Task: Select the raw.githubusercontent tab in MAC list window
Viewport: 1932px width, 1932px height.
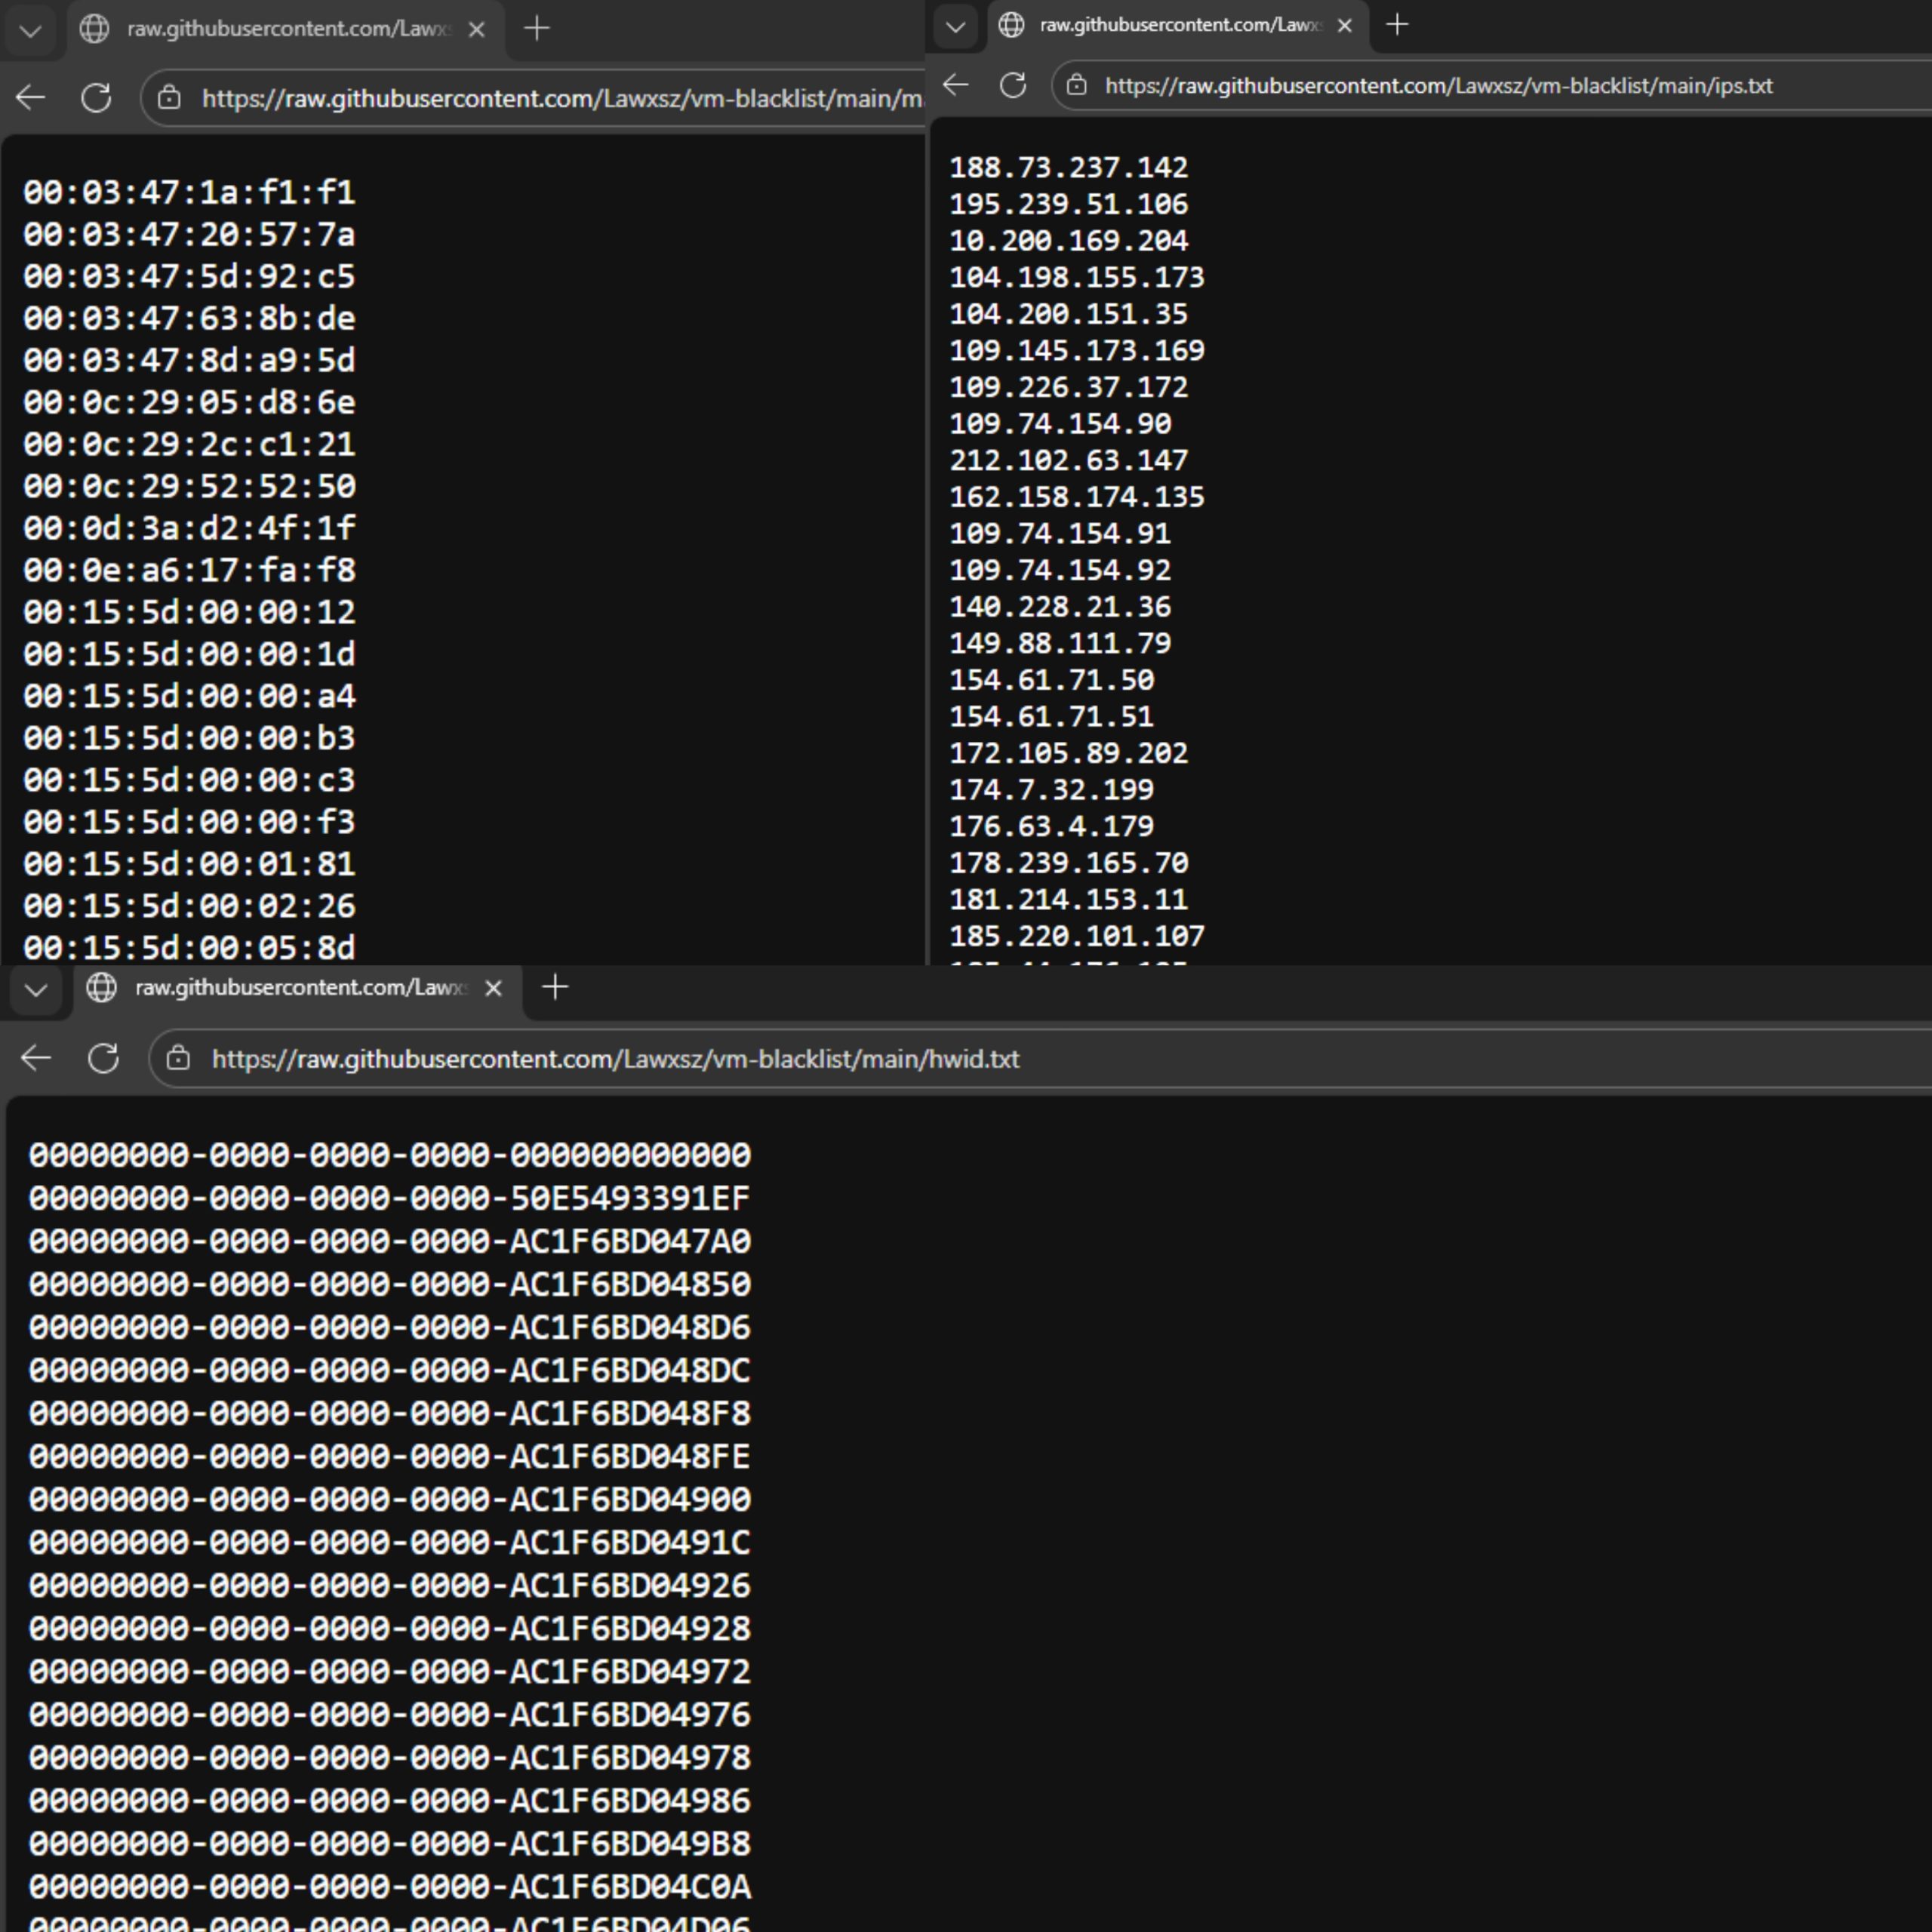Action: point(286,30)
